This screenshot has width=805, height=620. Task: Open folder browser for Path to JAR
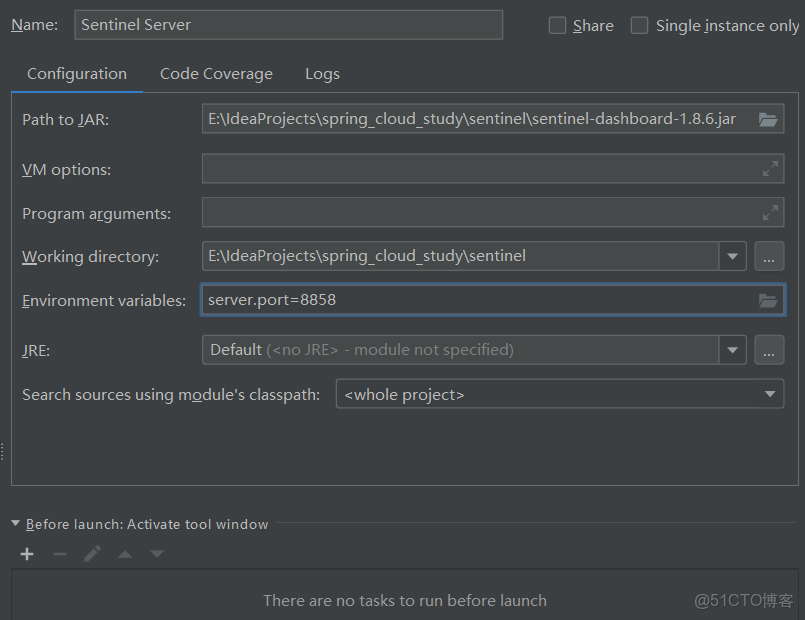point(768,119)
